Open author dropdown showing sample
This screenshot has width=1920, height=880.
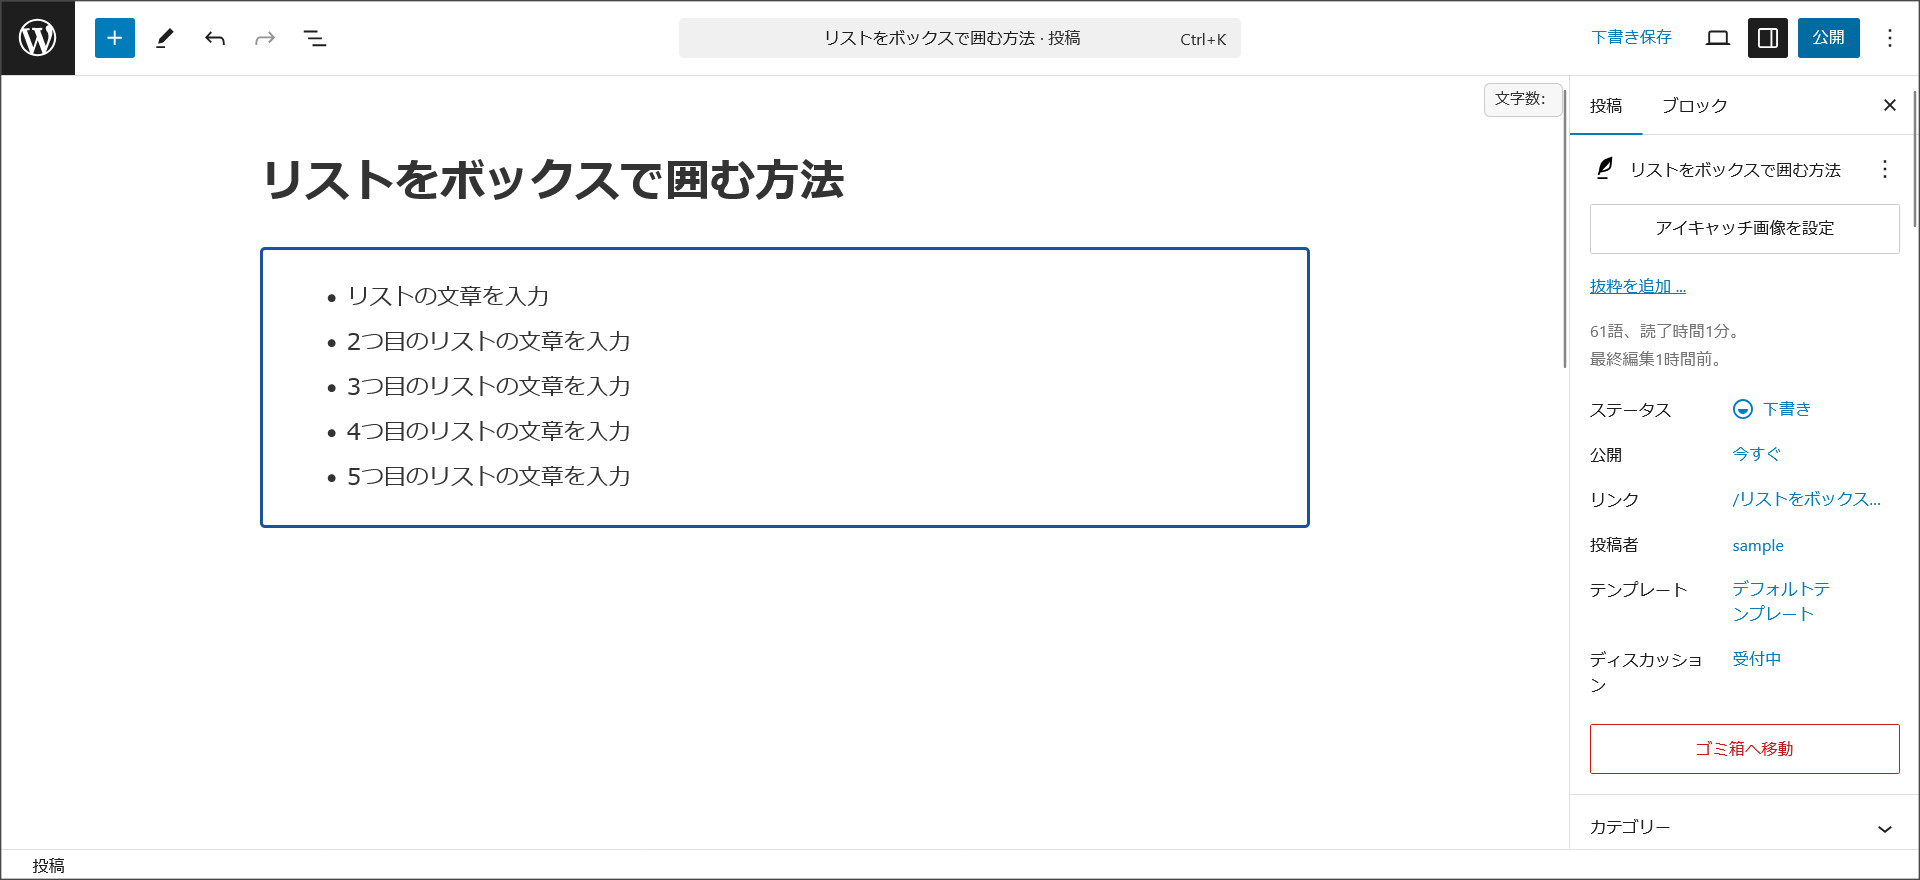pos(1758,545)
